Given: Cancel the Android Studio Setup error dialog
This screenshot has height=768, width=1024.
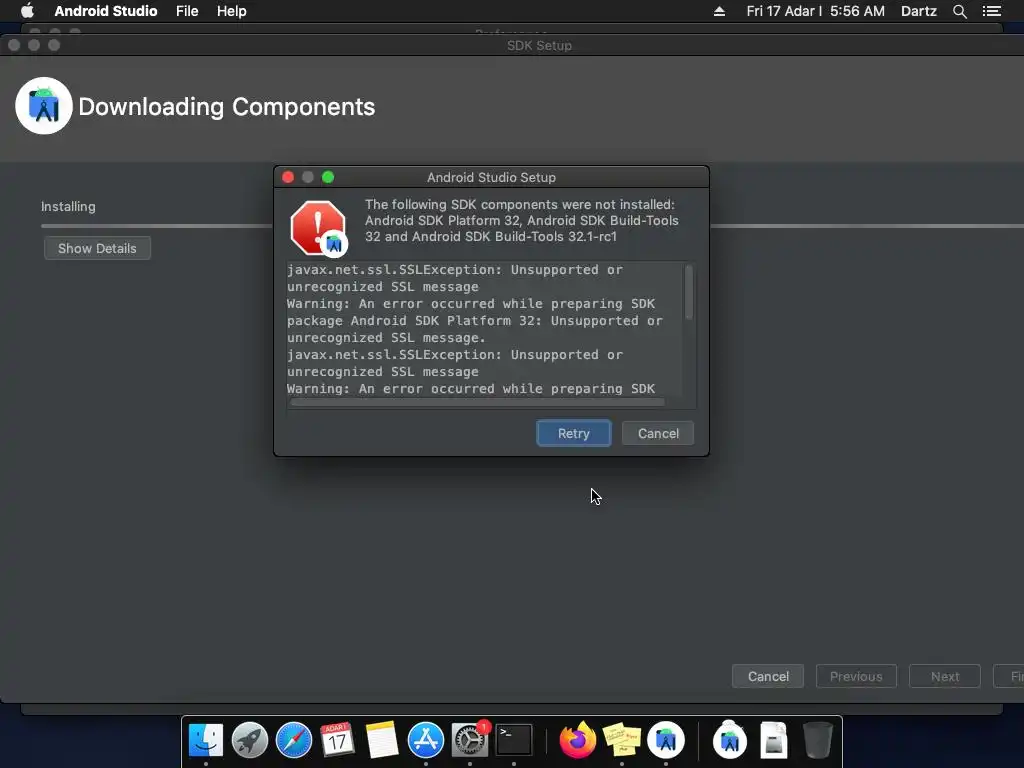Looking at the screenshot, I should pyautogui.click(x=658, y=434).
